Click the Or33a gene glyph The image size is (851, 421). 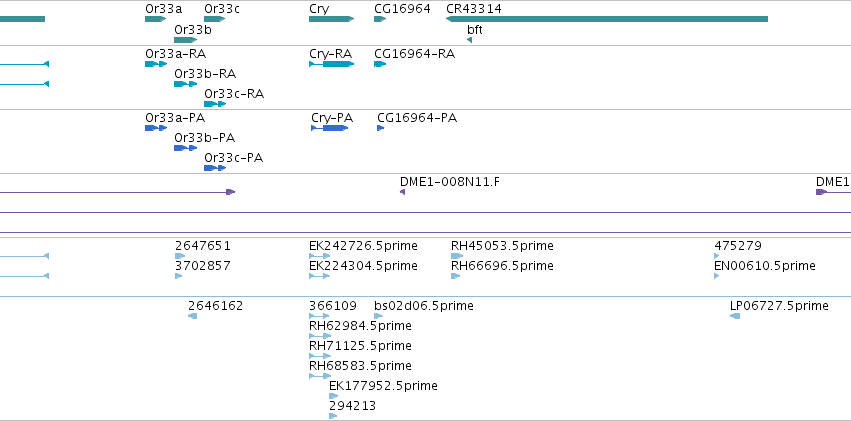point(155,19)
